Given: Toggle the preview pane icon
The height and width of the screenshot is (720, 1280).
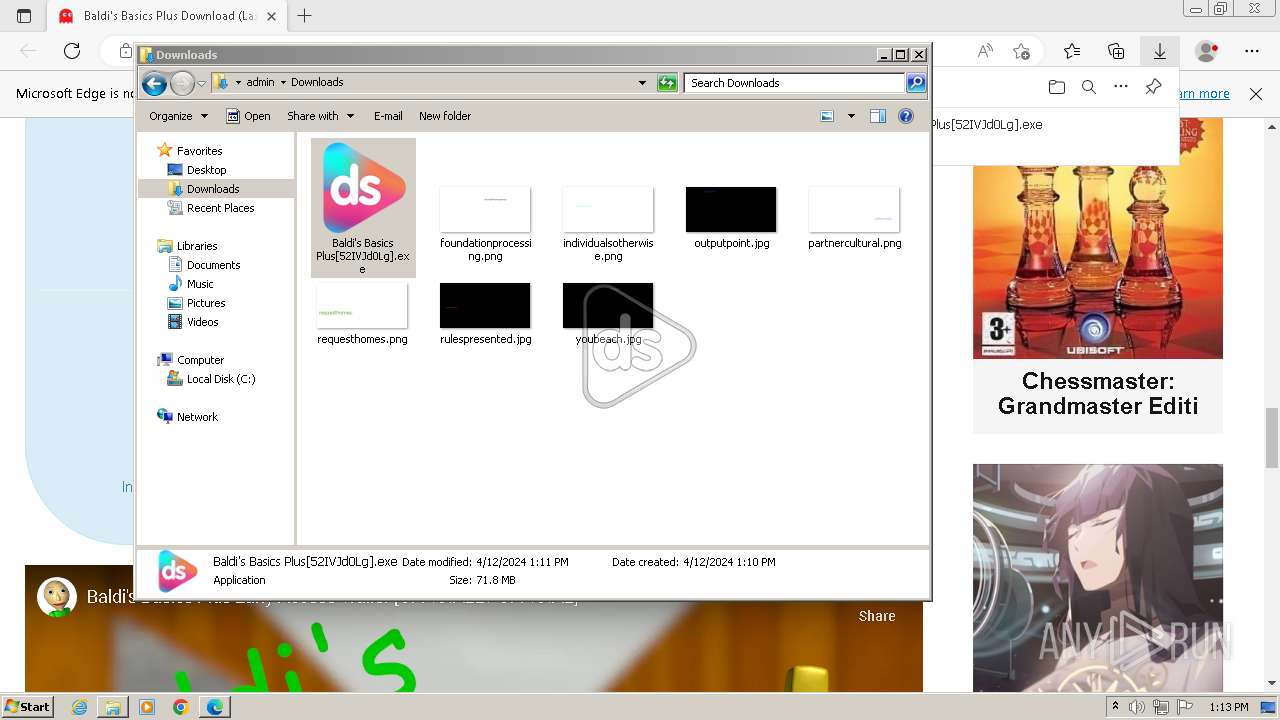Looking at the screenshot, I should 878,116.
